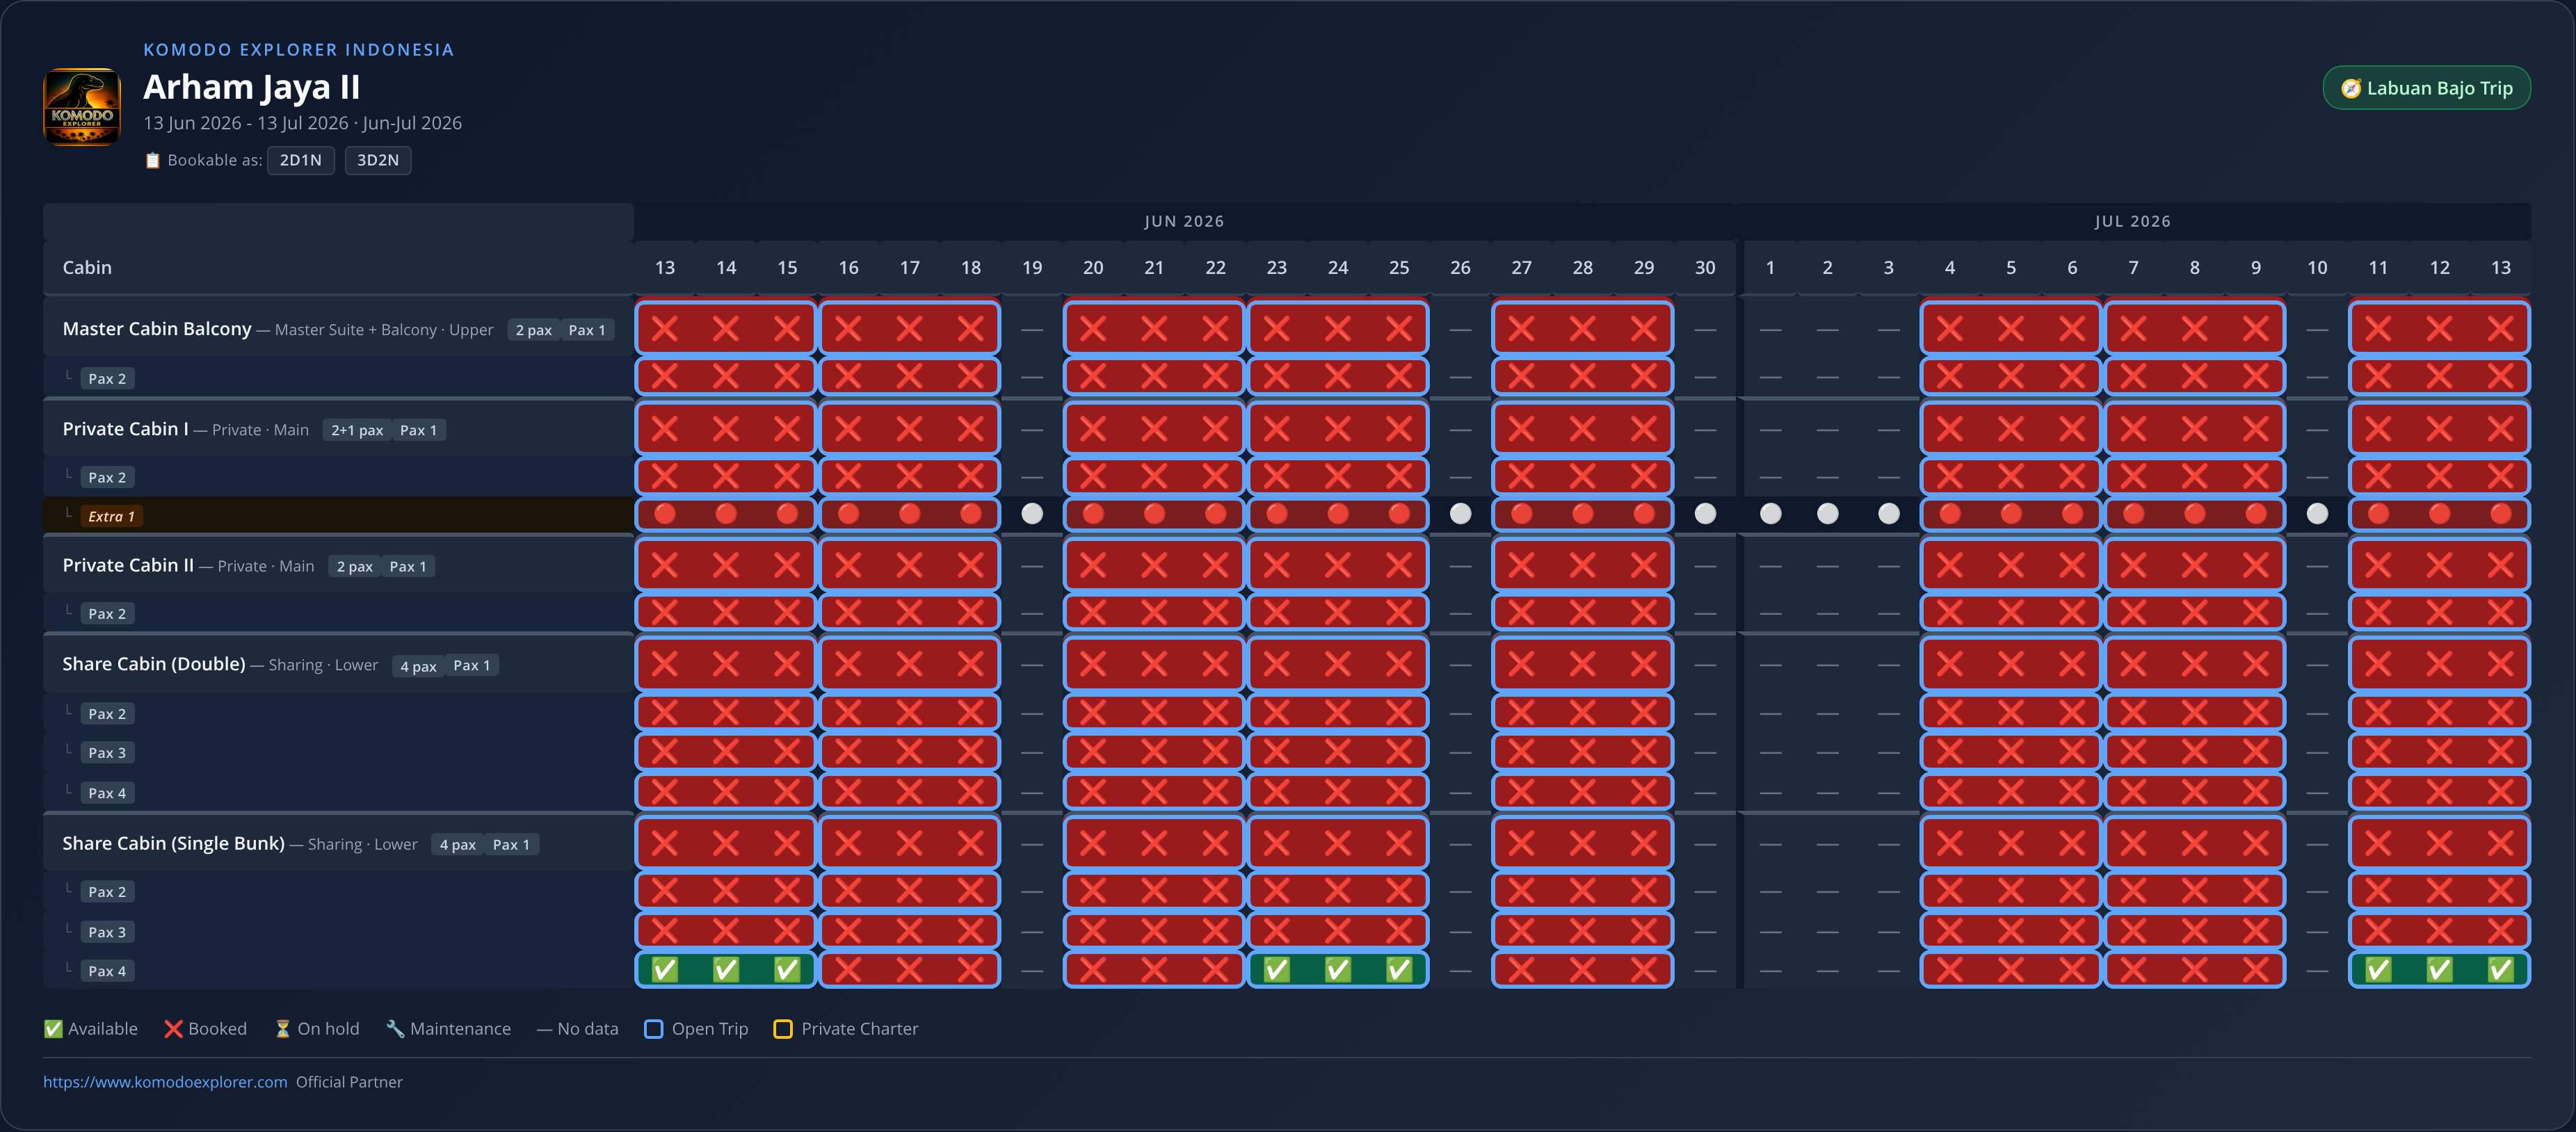Click the date 19 column header in June
This screenshot has height=1132, width=2576.
(x=1032, y=267)
